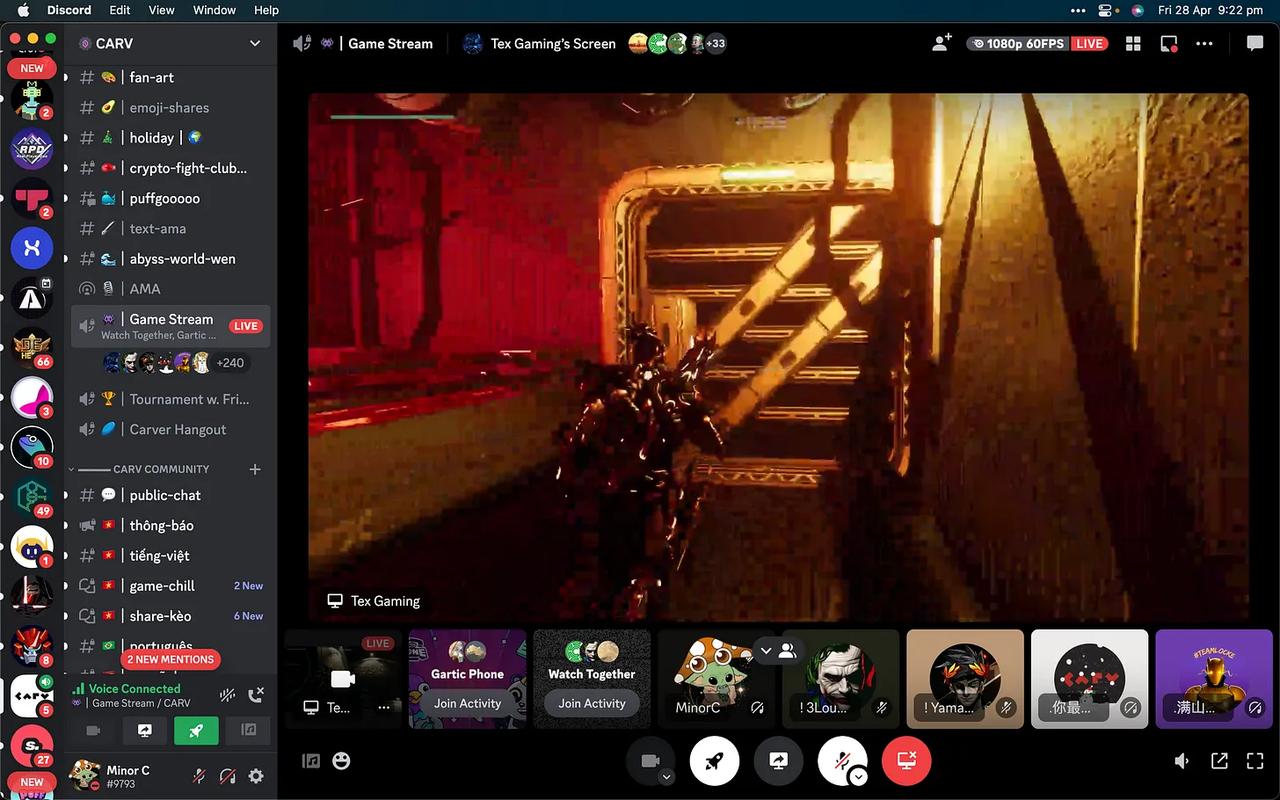Image resolution: width=1280 pixels, height=800 pixels.
Task: Switch to grid view layout
Action: pos(1133,43)
